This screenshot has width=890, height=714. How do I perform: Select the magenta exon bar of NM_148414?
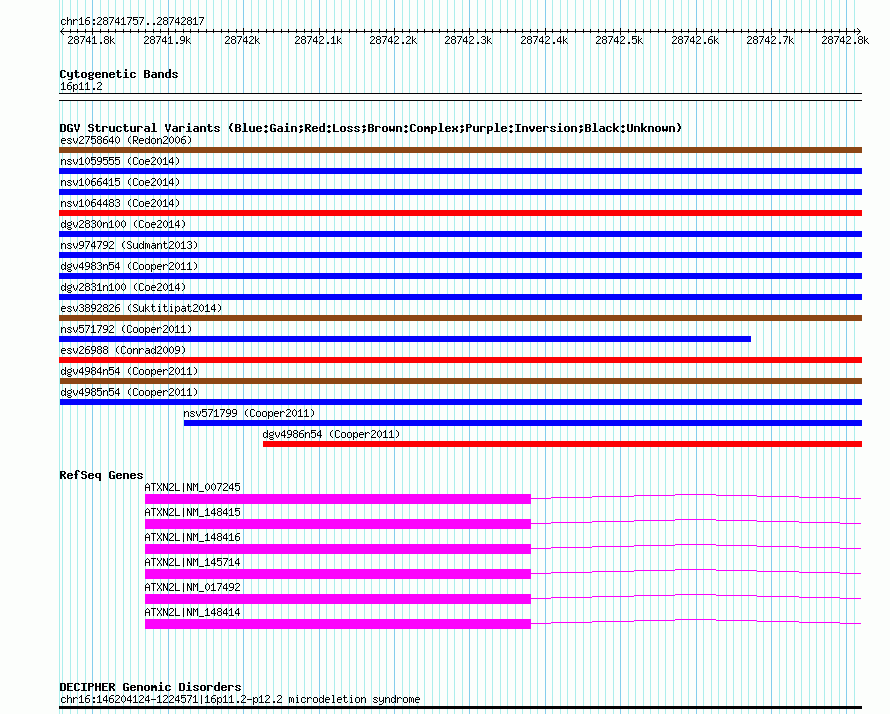(x=338, y=624)
